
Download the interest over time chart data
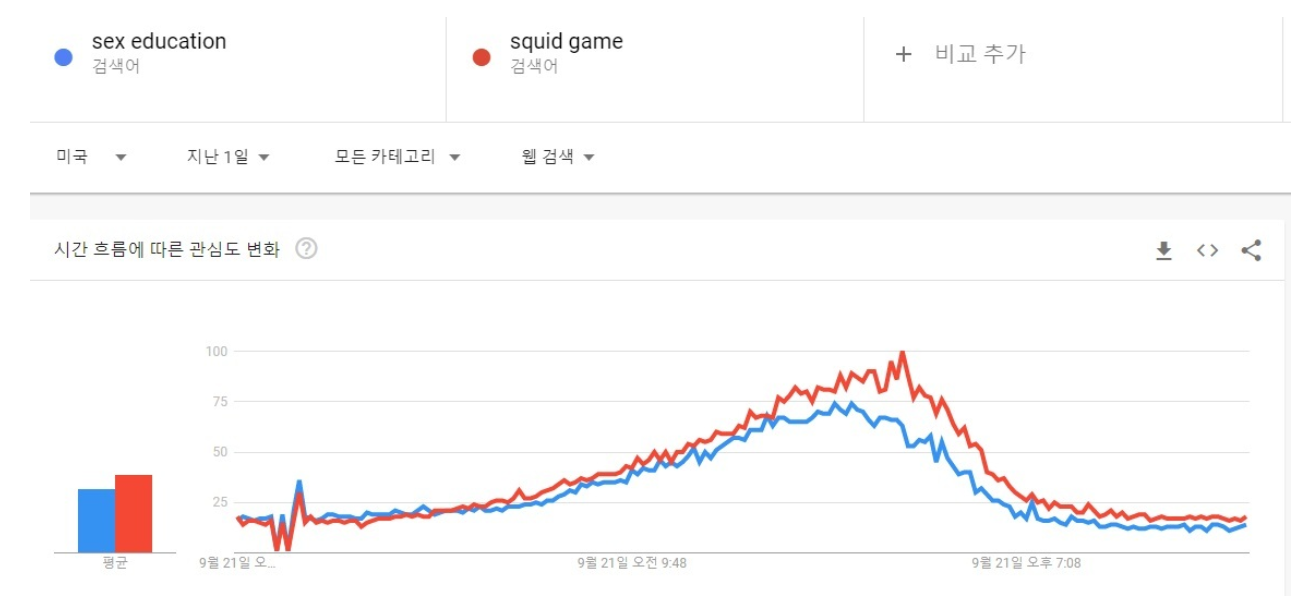1164,250
